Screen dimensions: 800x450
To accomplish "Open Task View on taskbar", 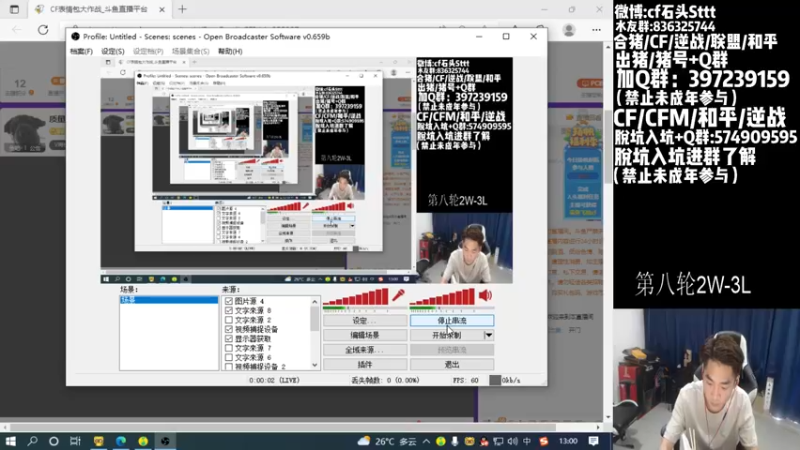I will pyautogui.click(x=76, y=441).
